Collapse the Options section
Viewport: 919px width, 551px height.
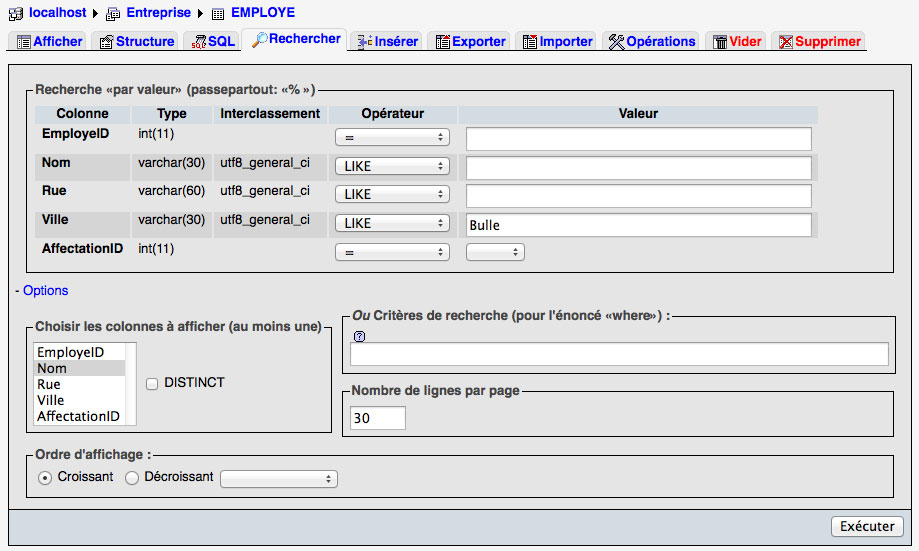click(45, 291)
